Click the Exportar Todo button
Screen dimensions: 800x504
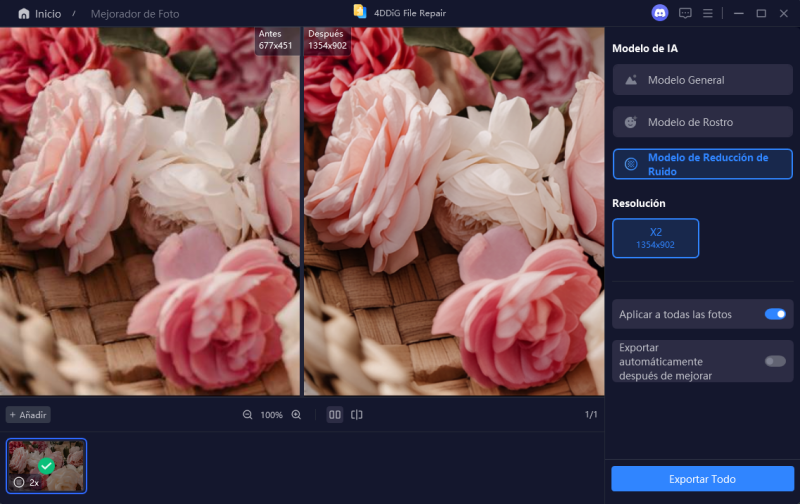point(703,479)
